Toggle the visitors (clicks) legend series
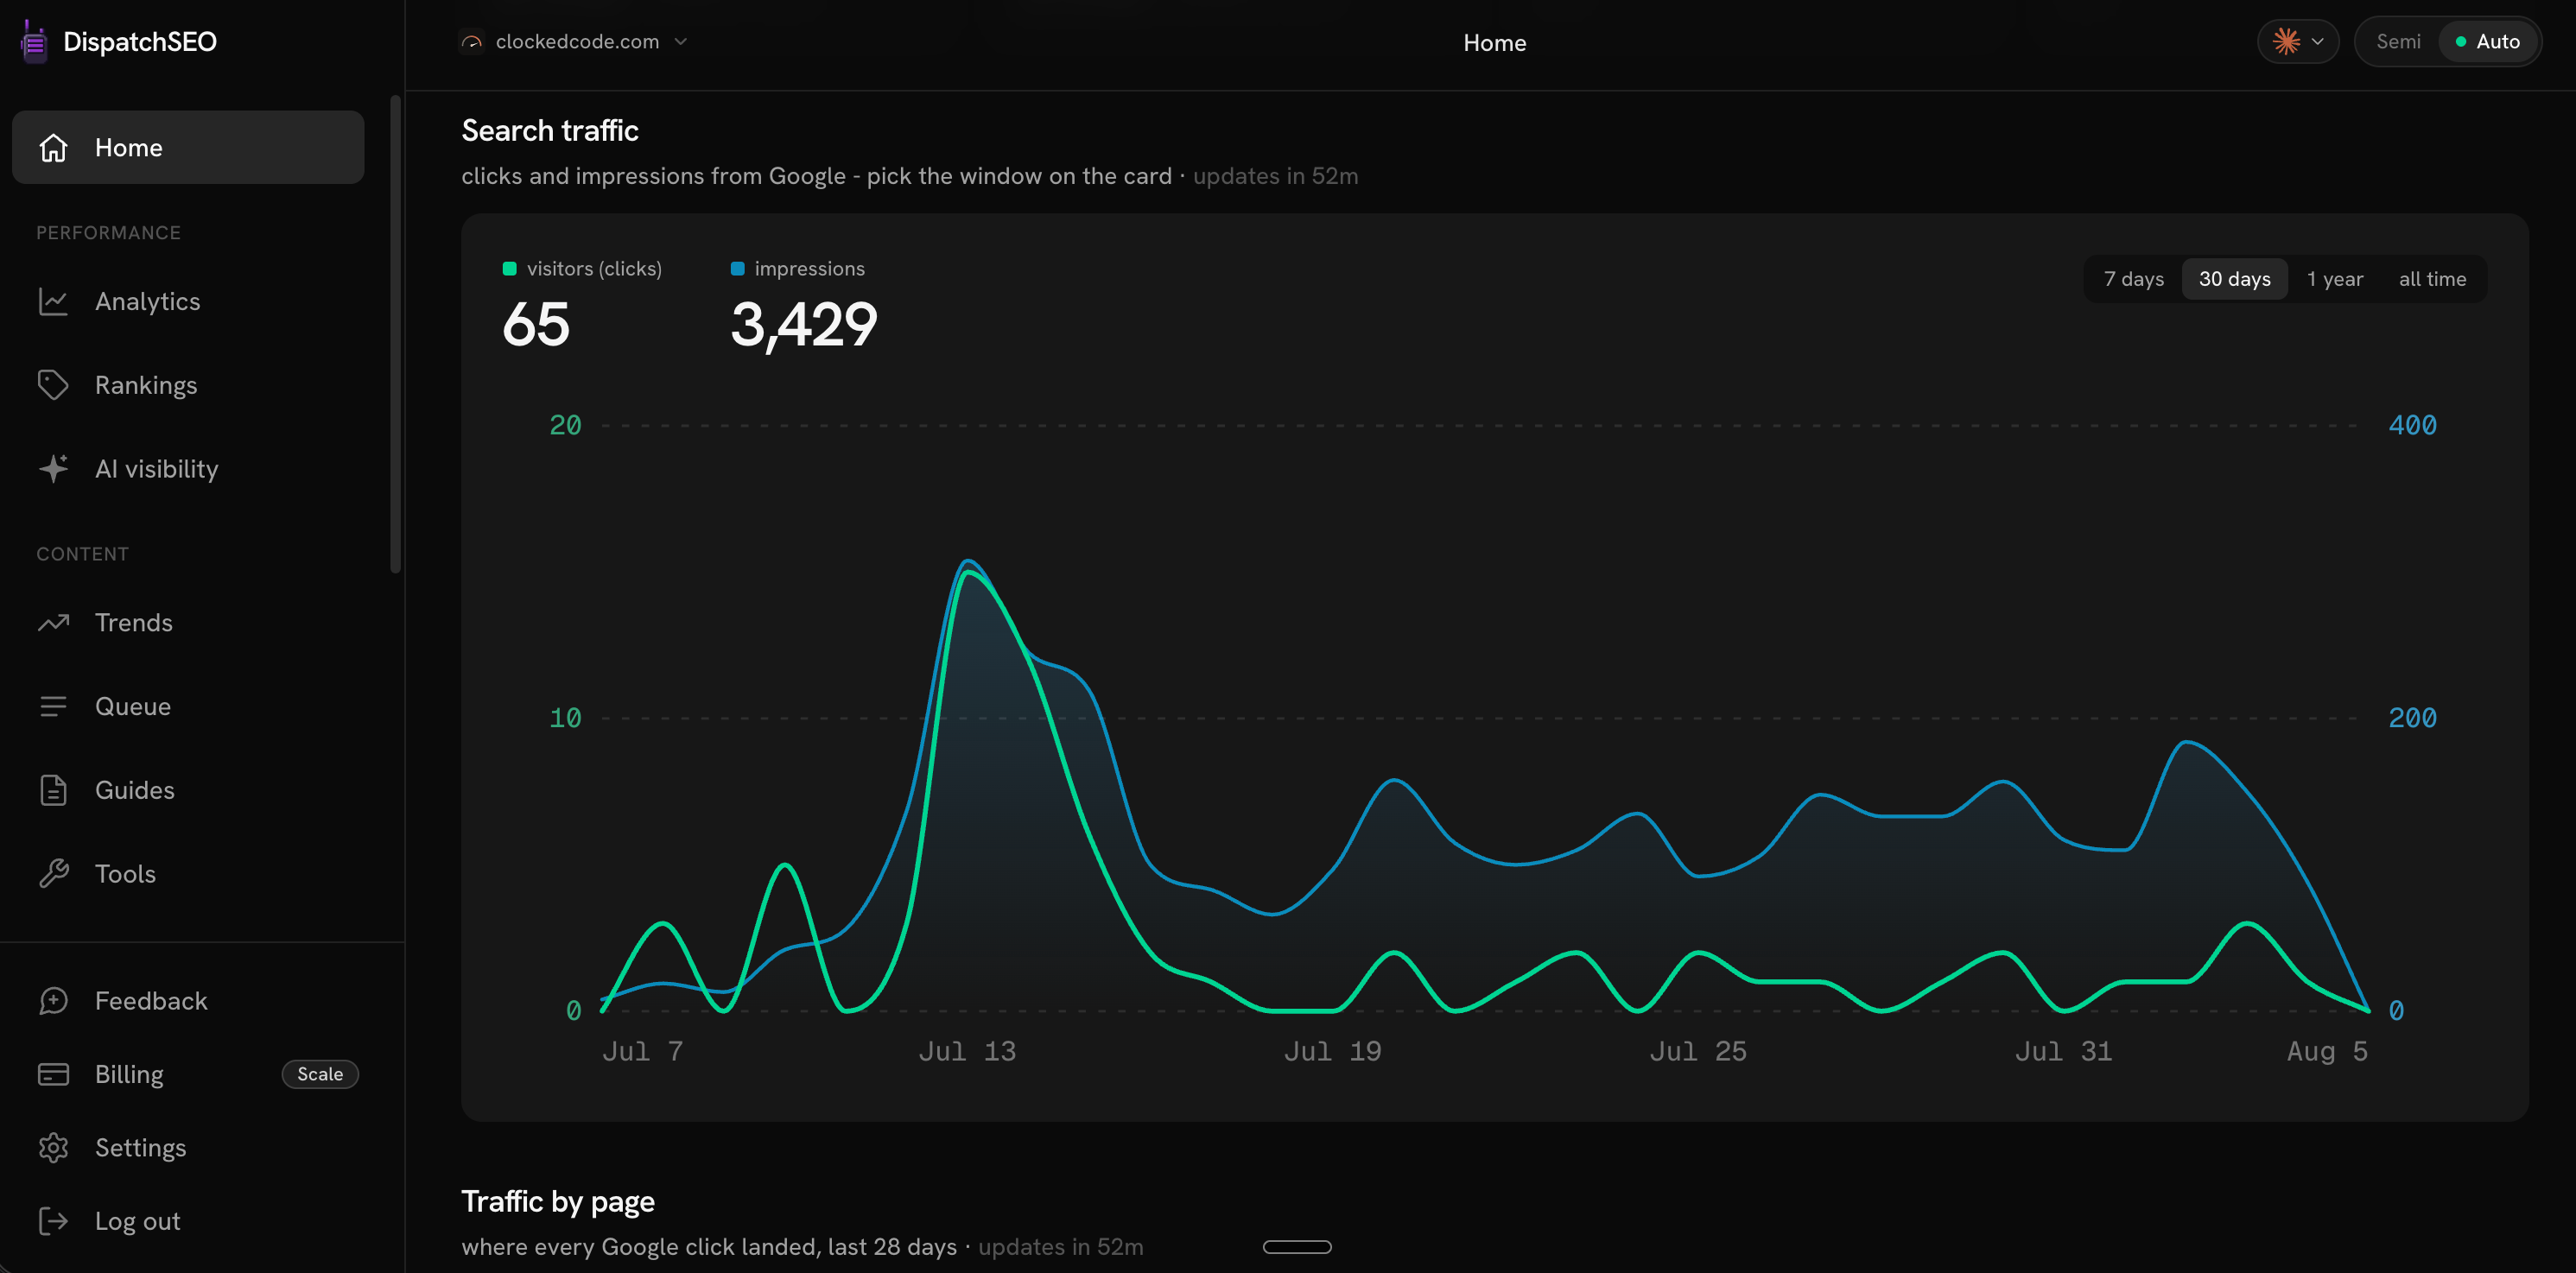Image resolution: width=2576 pixels, height=1273 pixels. [x=582, y=269]
